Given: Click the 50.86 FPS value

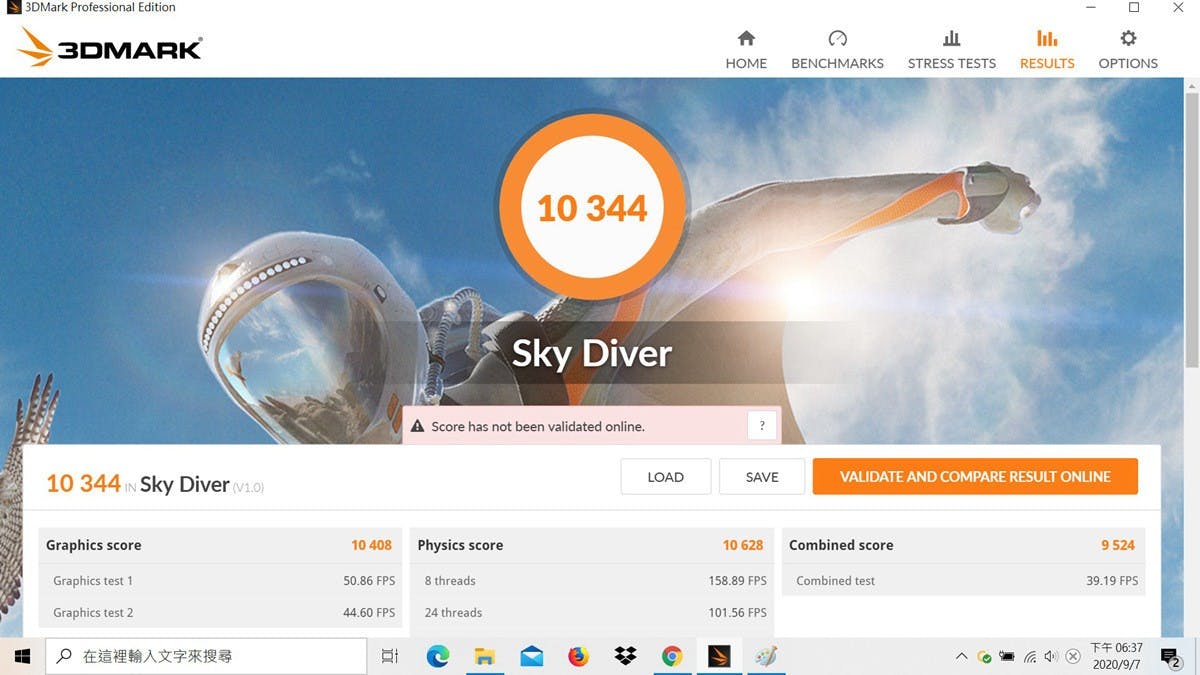Looking at the screenshot, I should pos(369,581).
